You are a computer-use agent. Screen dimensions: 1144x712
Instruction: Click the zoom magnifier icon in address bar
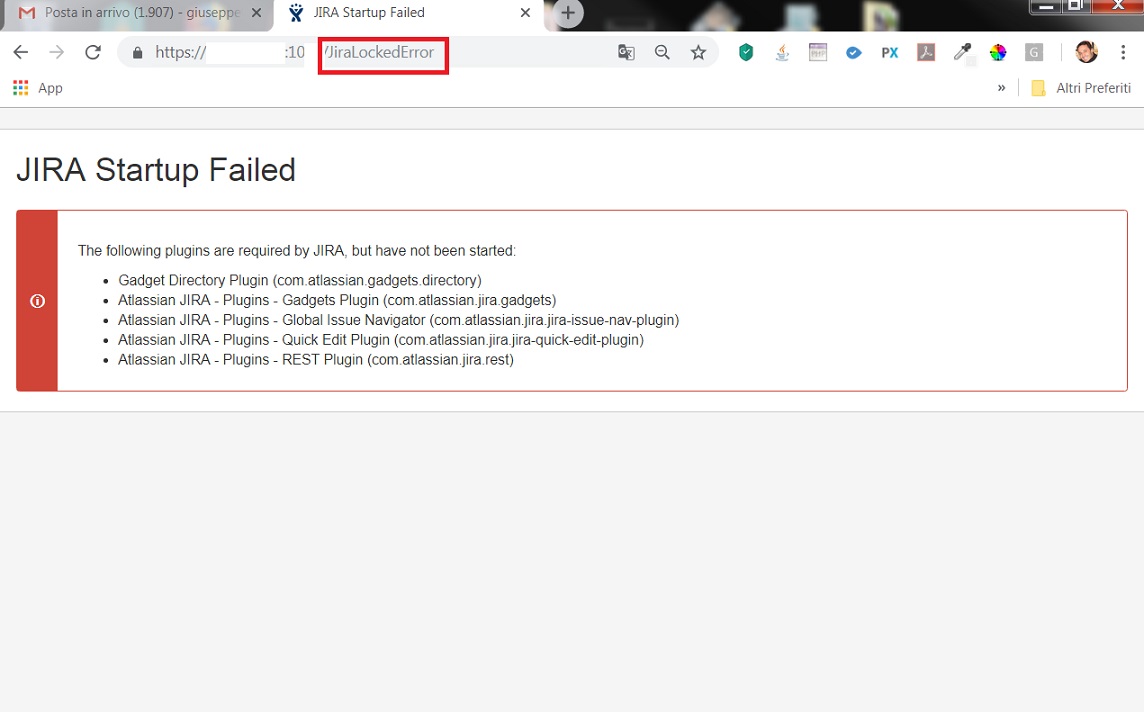point(662,53)
